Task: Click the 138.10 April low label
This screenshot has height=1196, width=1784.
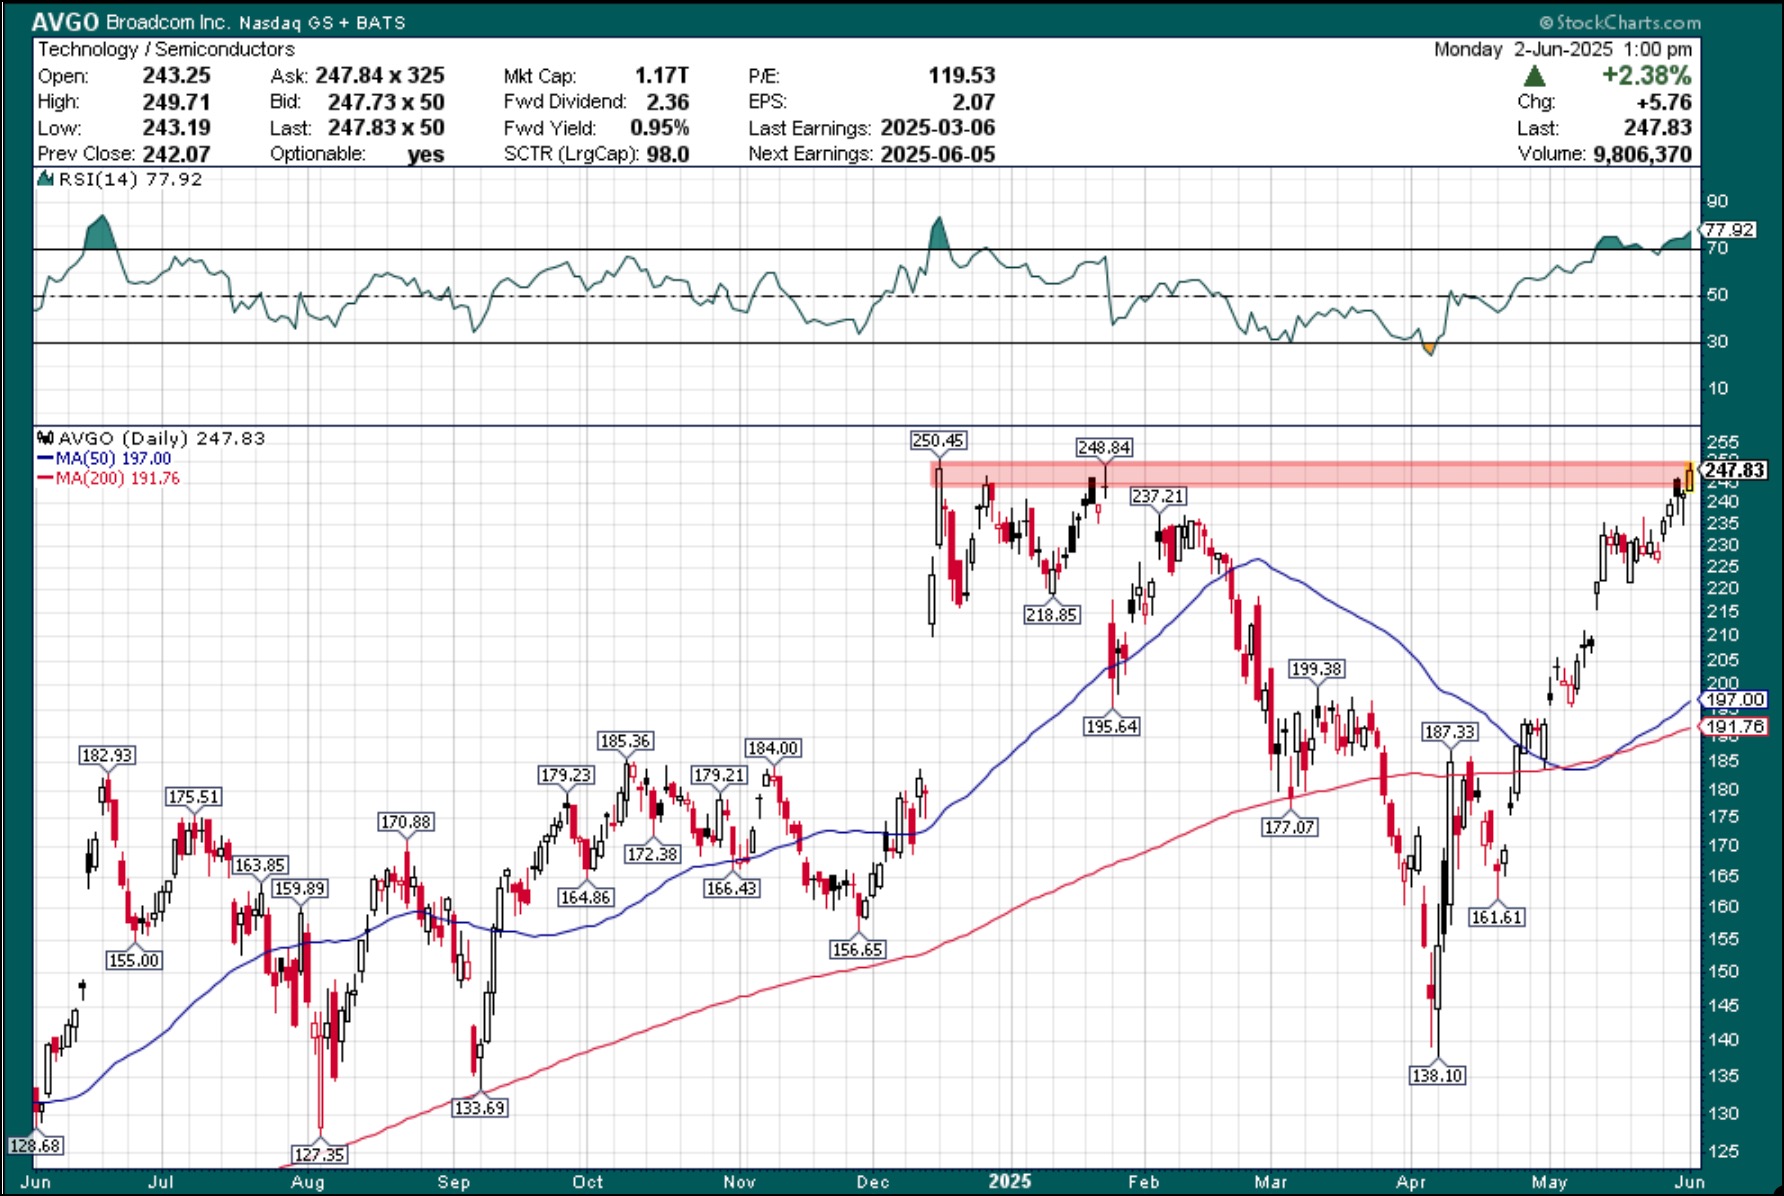Action: [x=1437, y=1075]
